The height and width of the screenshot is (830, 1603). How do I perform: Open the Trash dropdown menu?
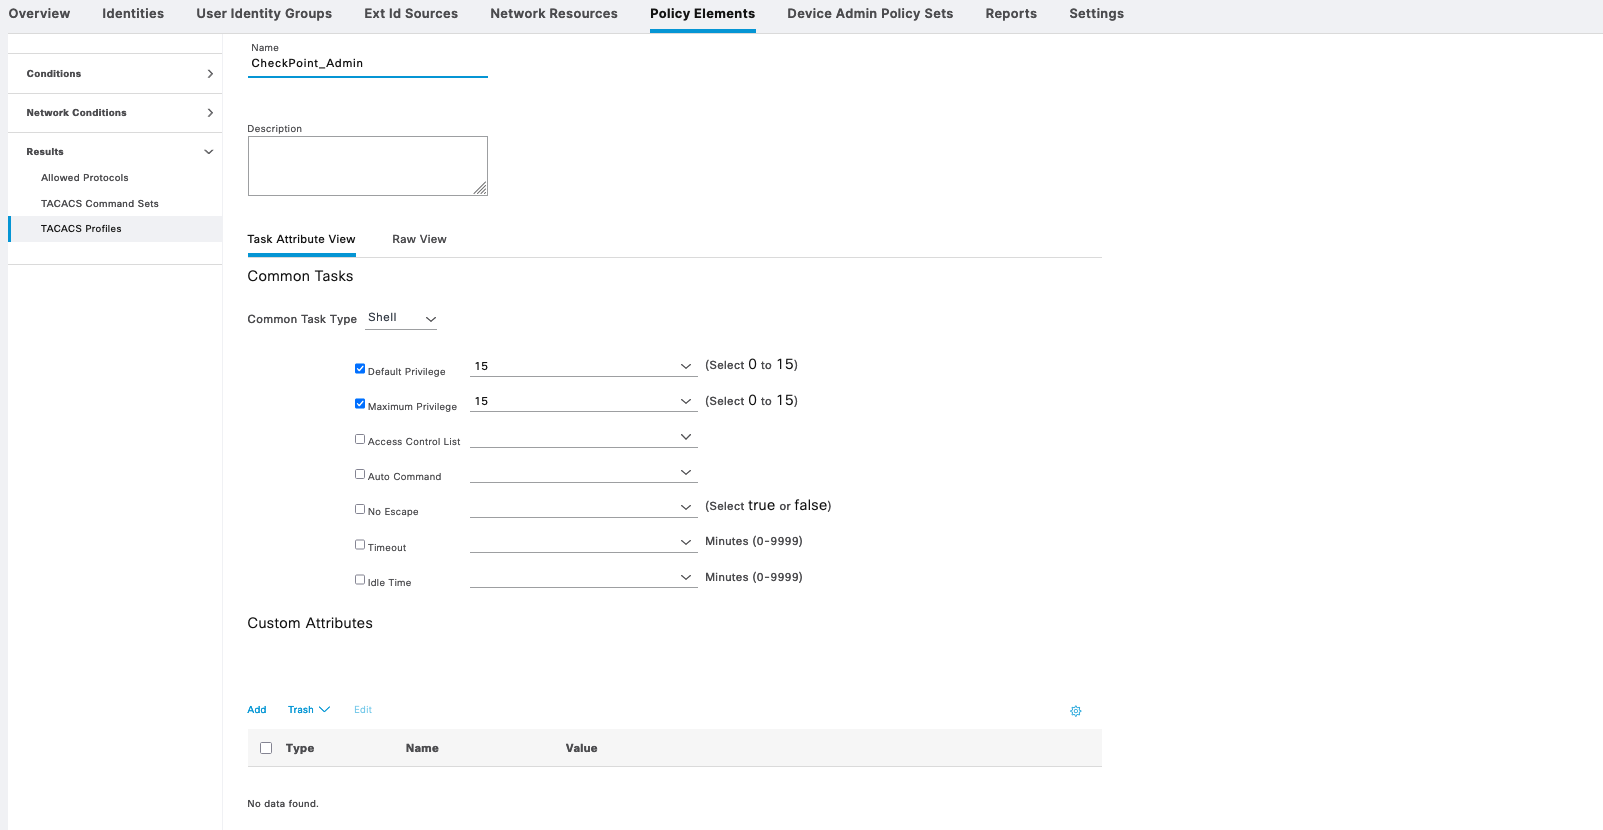click(x=308, y=710)
